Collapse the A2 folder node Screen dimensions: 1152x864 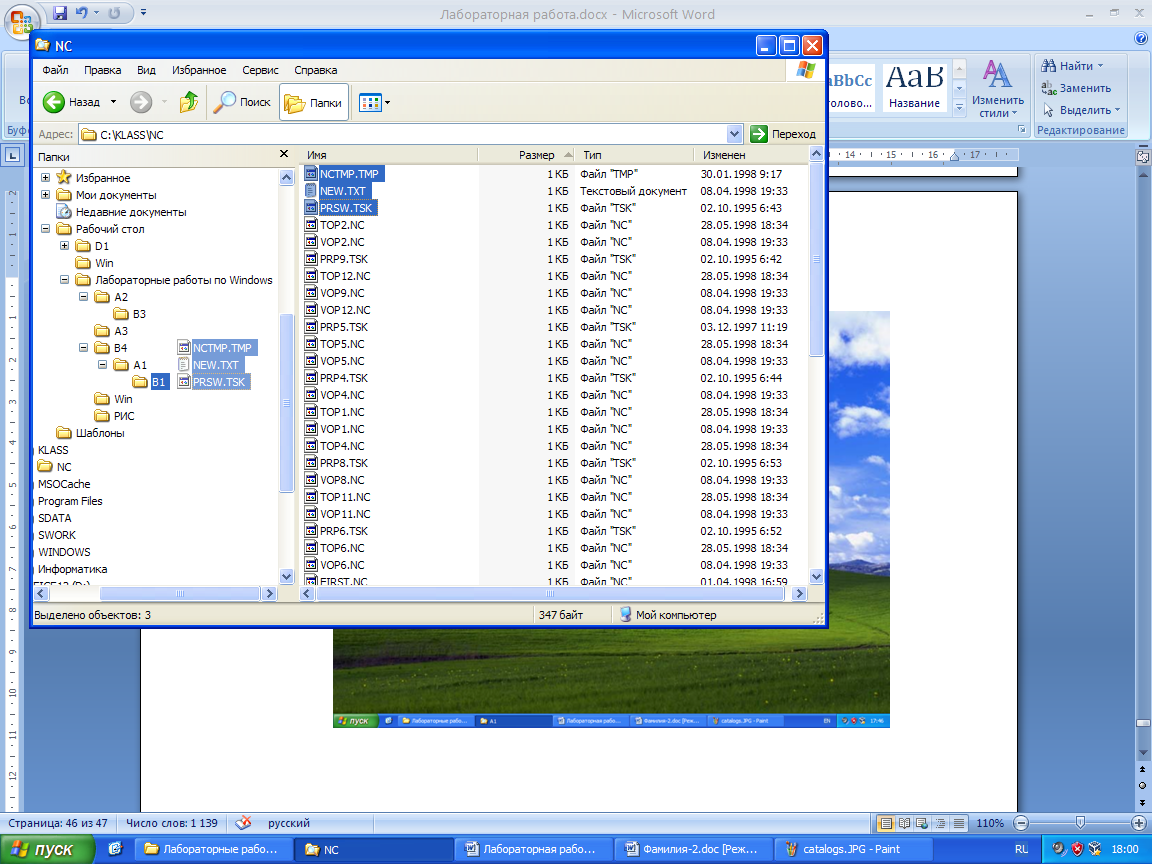(x=84, y=296)
